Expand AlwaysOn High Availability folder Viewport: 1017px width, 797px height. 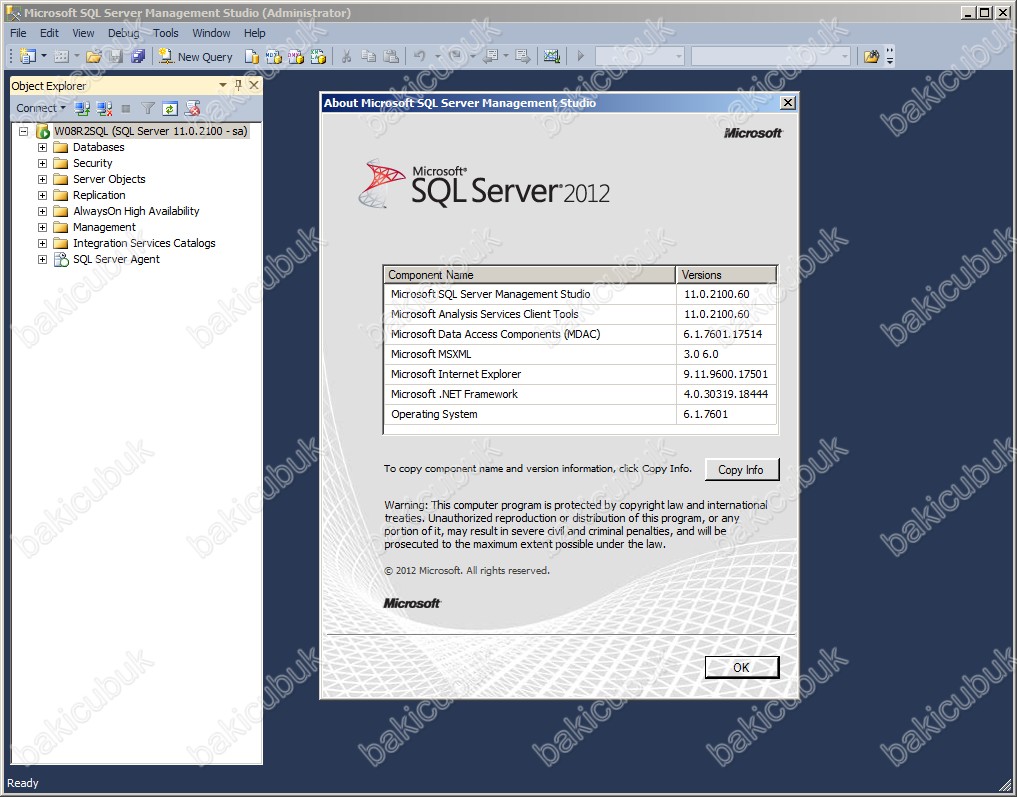[x=42, y=211]
